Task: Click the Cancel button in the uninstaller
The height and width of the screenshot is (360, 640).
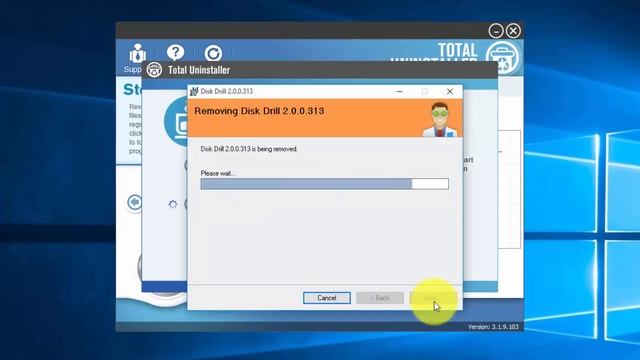Action: pos(327,298)
